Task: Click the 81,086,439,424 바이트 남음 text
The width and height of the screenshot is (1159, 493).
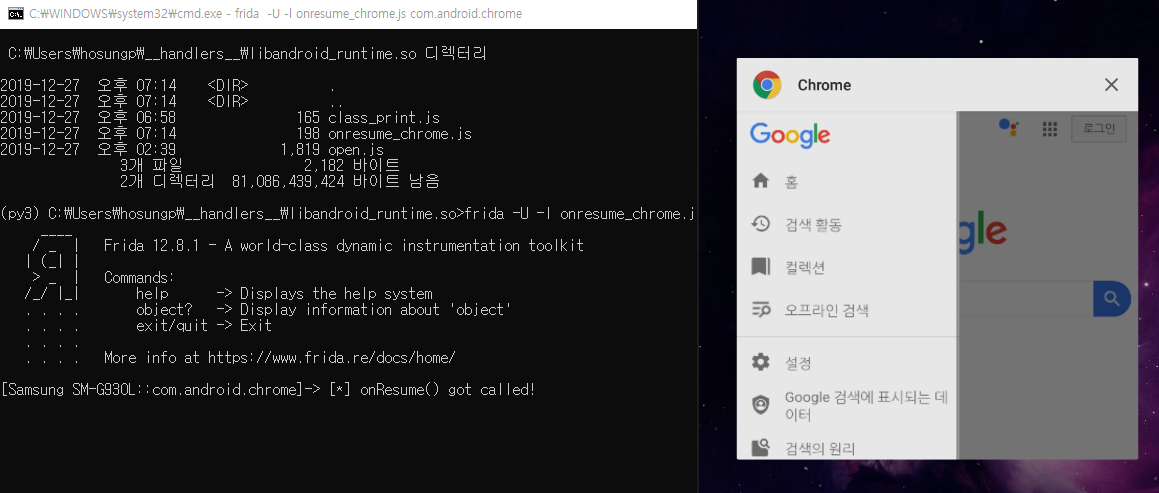Action: [x=335, y=181]
